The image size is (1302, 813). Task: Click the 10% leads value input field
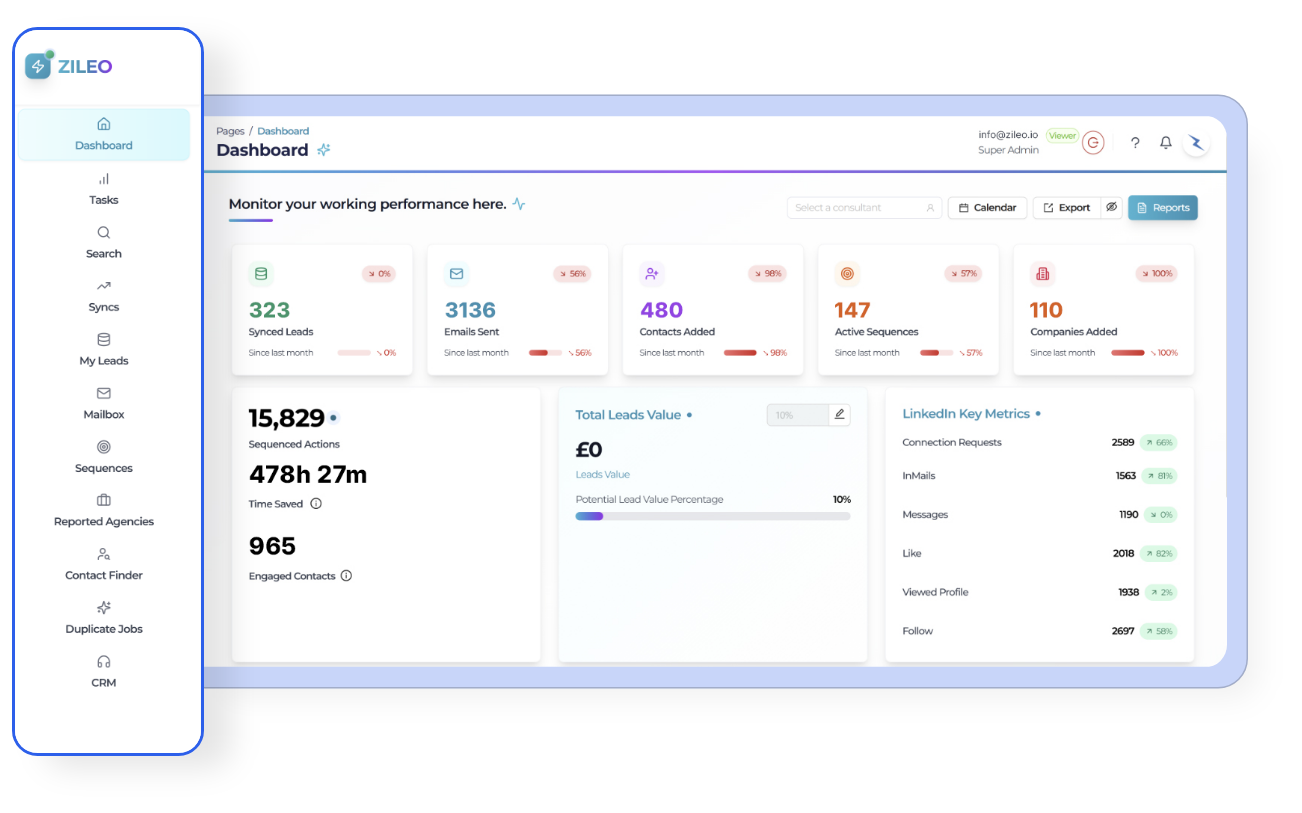click(x=798, y=414)
